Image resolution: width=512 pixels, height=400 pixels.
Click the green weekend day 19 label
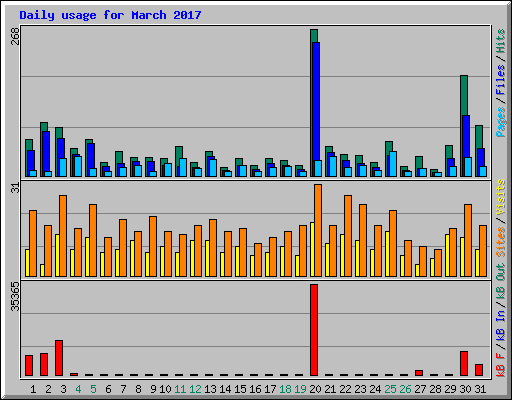click(300, 389)
